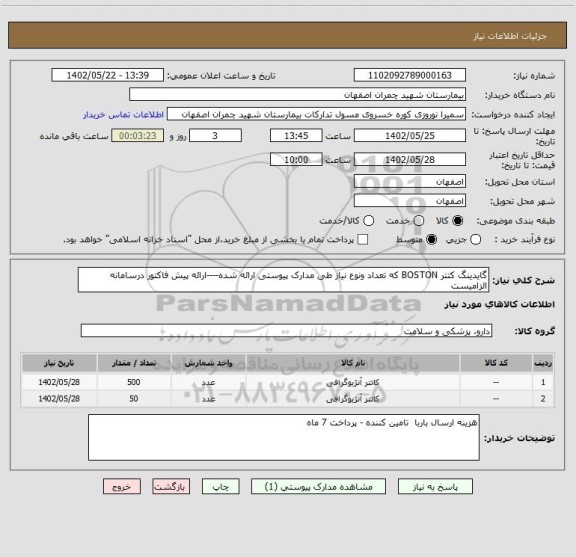Click the announcement date field 1402/05/22 - 13:39
576x557 pixels.
(x=108, y=75)
